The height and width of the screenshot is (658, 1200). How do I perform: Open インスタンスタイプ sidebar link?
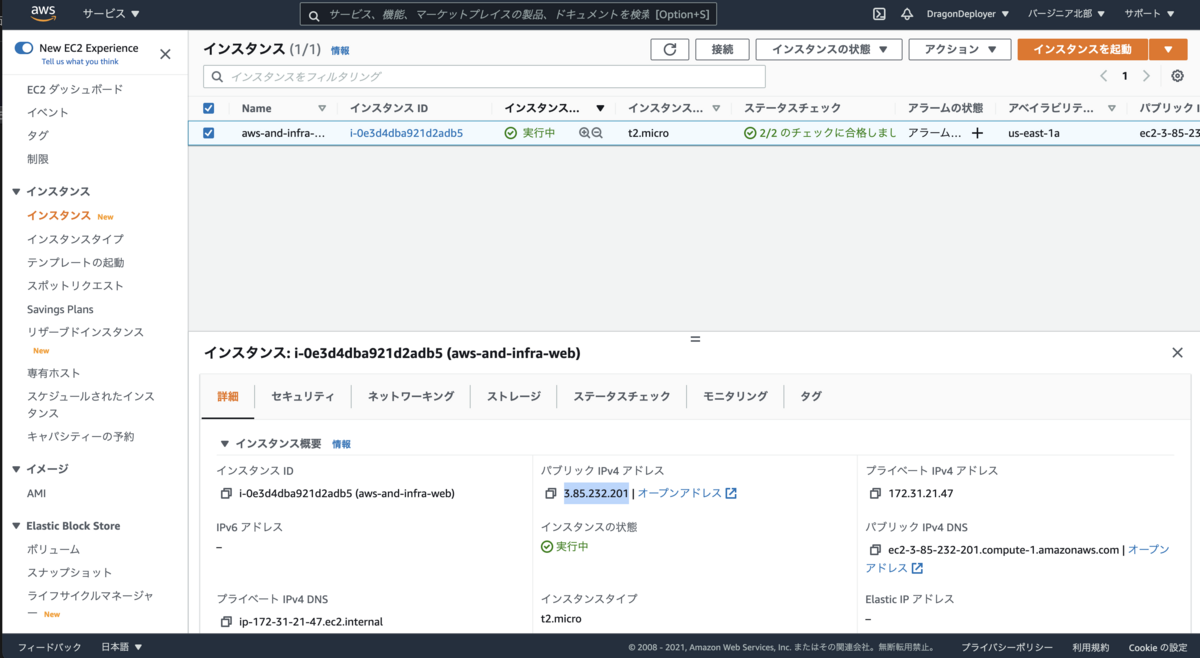click(75, 239)
